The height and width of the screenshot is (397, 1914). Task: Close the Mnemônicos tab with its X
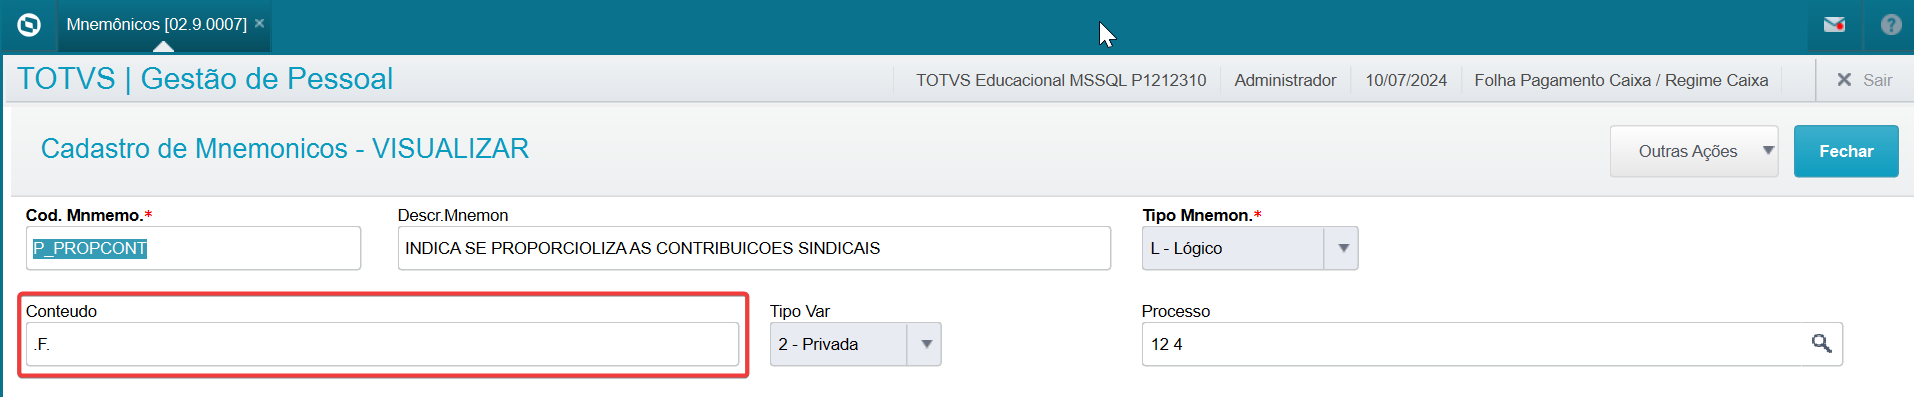pos(259,23)
